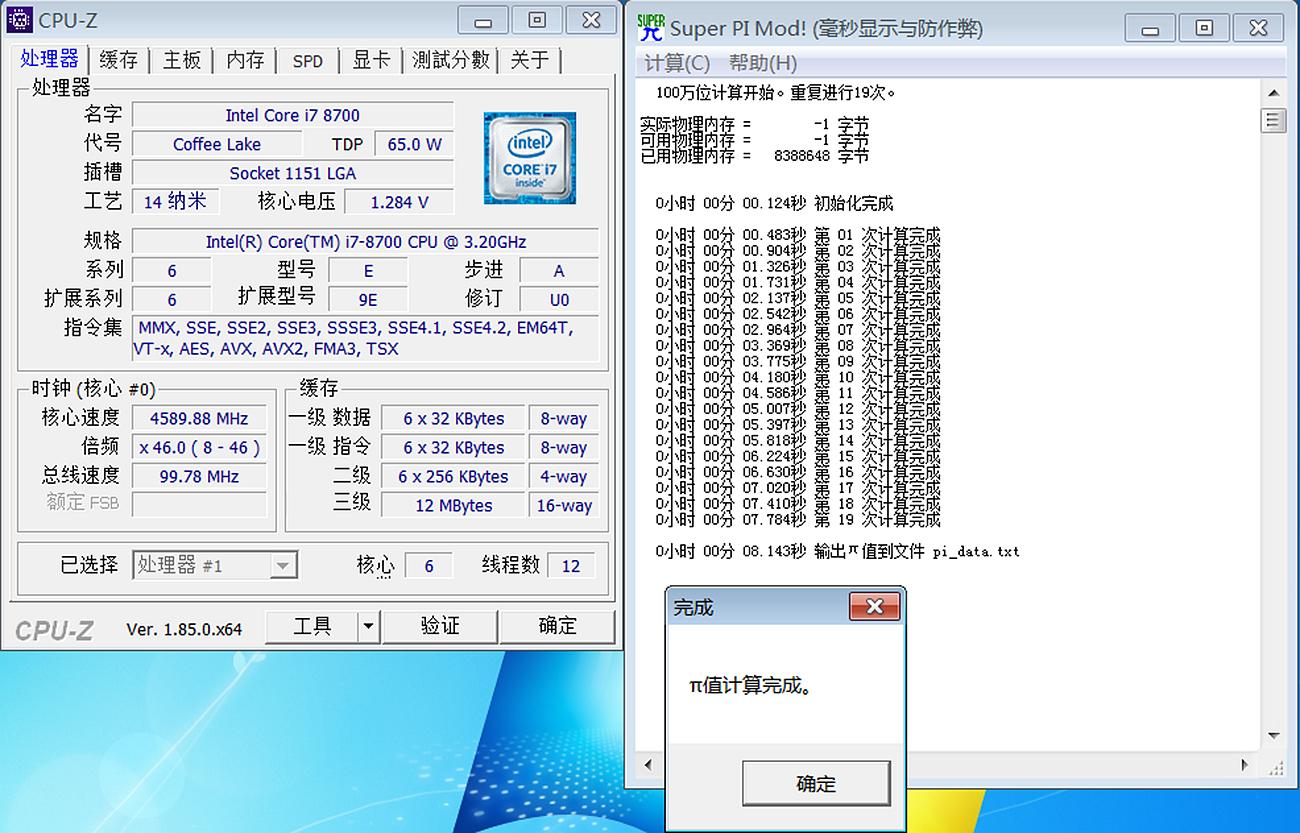
Task: Click the CPU-Z title bar app icon
Action: coord(19,20)
